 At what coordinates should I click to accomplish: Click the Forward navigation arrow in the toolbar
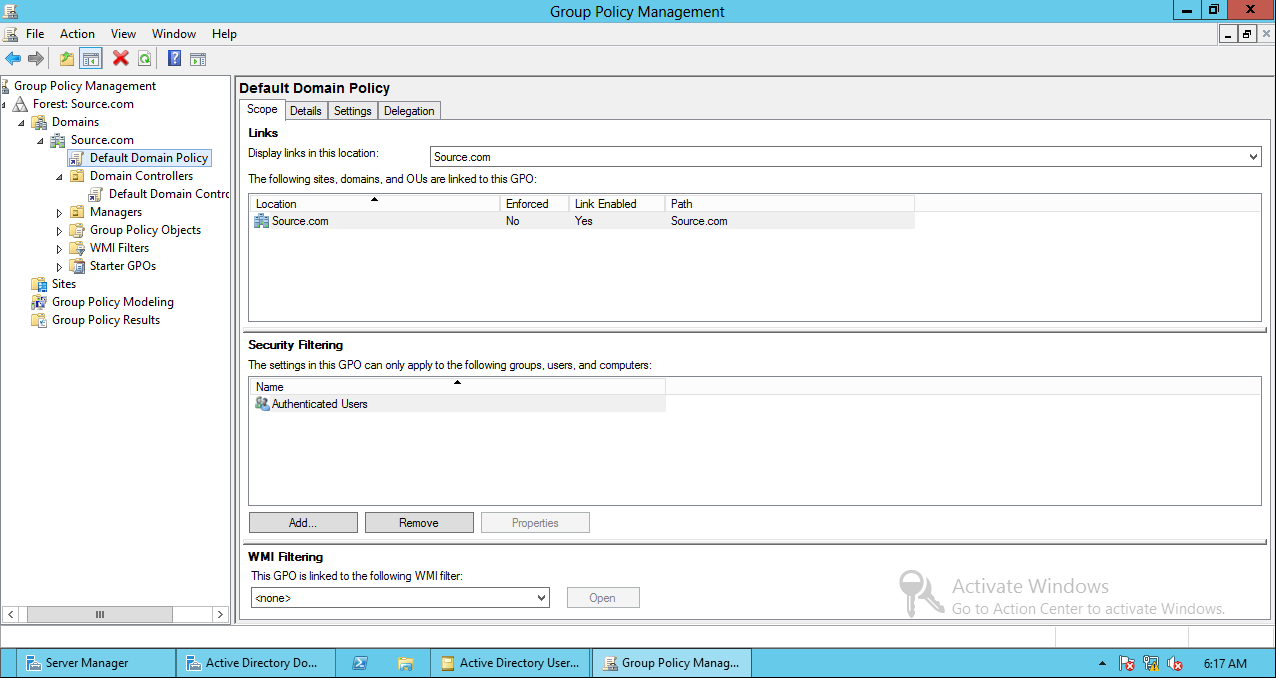click(37, 58)
